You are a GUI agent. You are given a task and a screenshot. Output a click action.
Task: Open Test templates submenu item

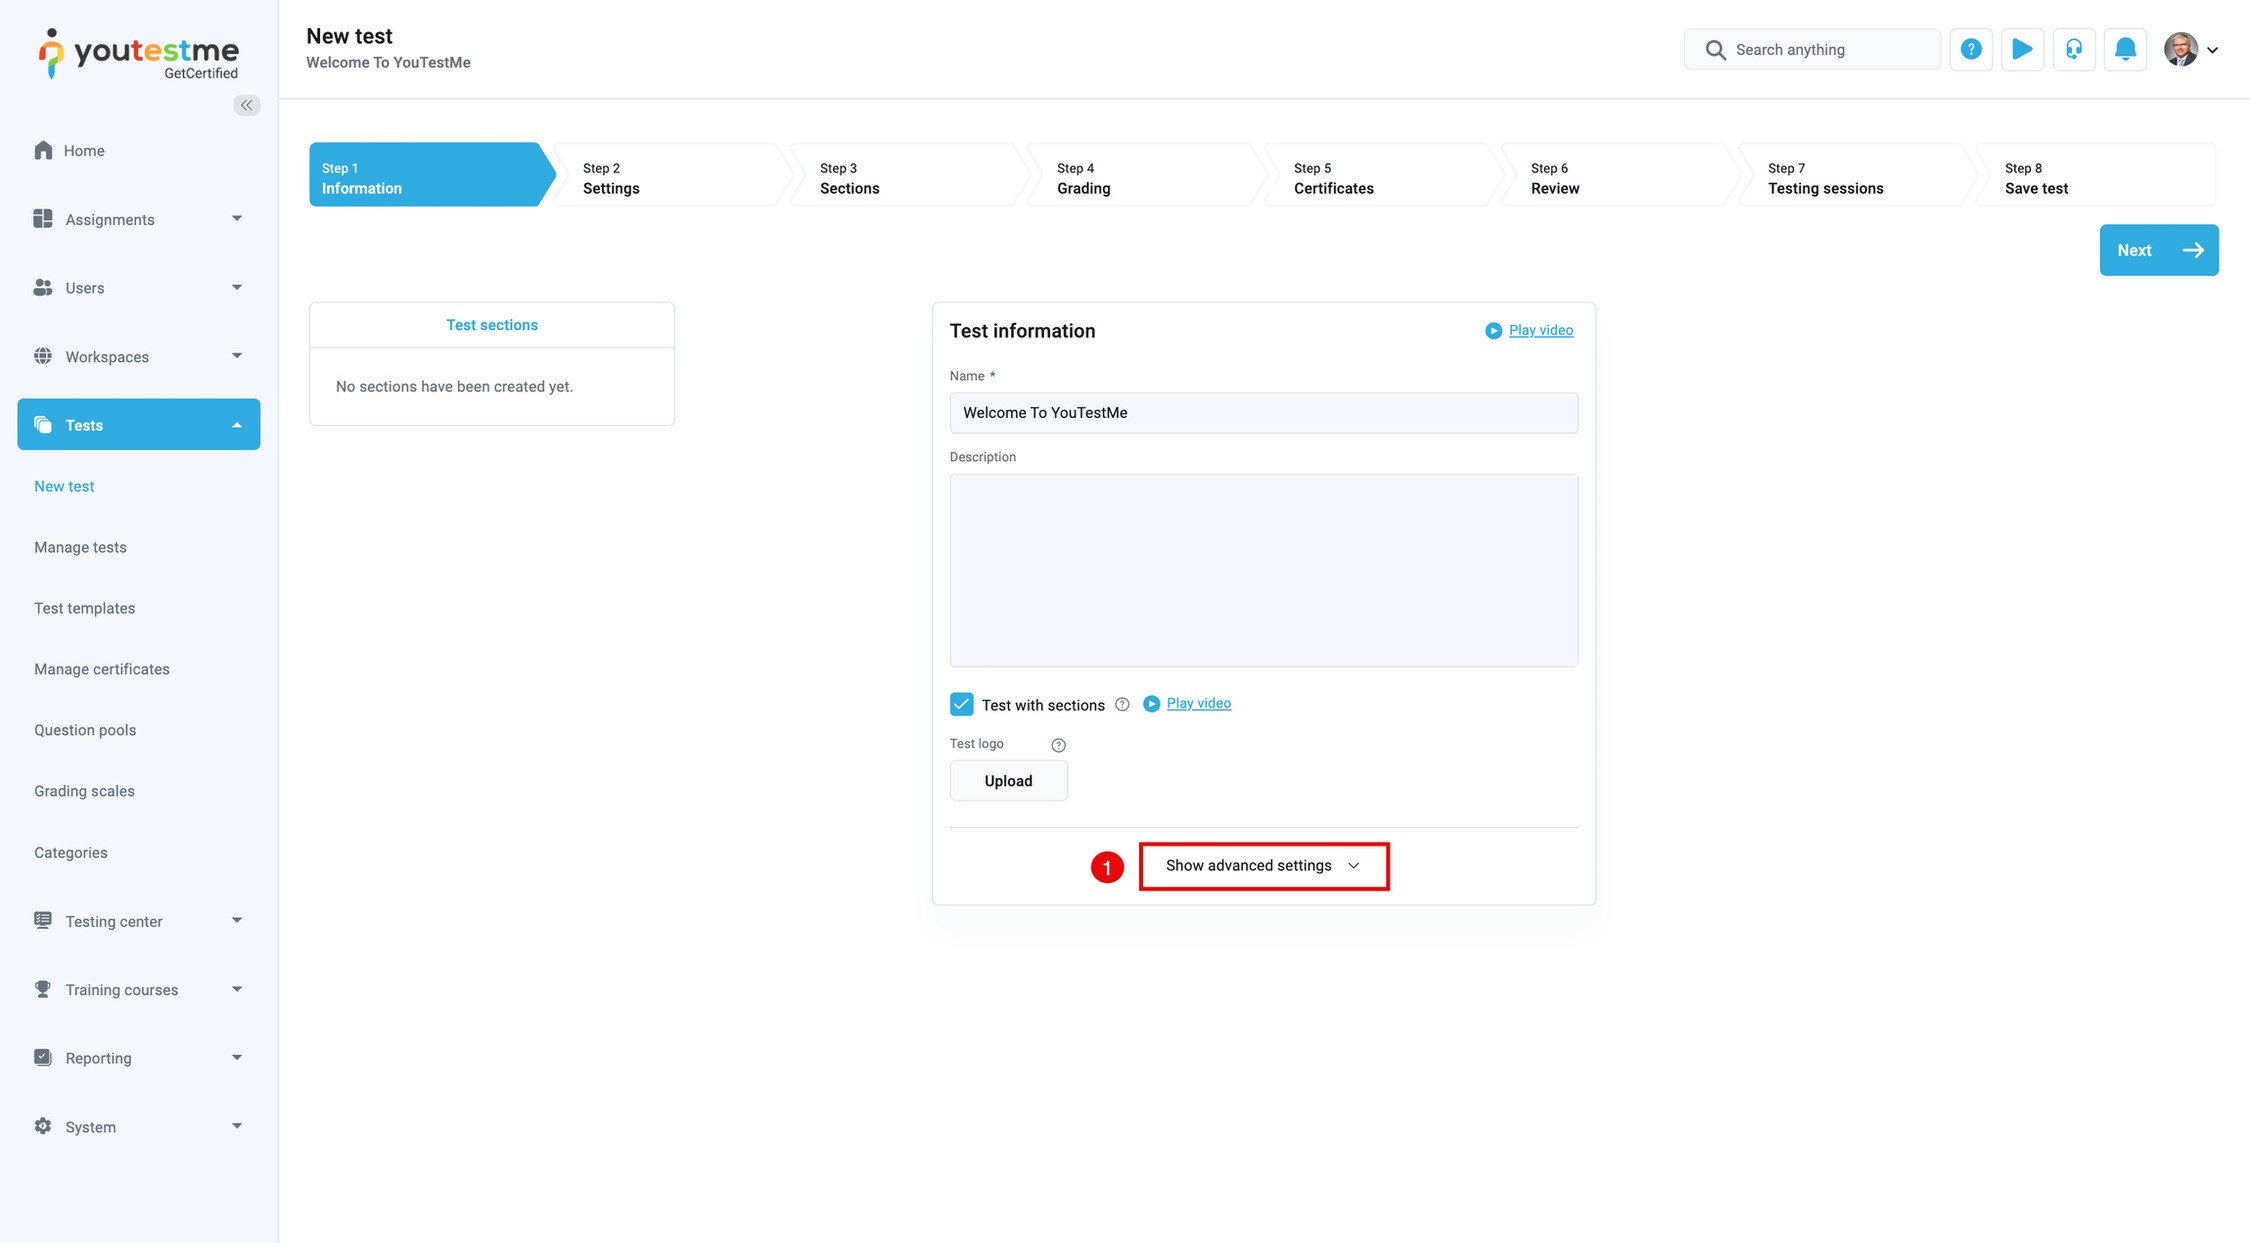(84, 608)
